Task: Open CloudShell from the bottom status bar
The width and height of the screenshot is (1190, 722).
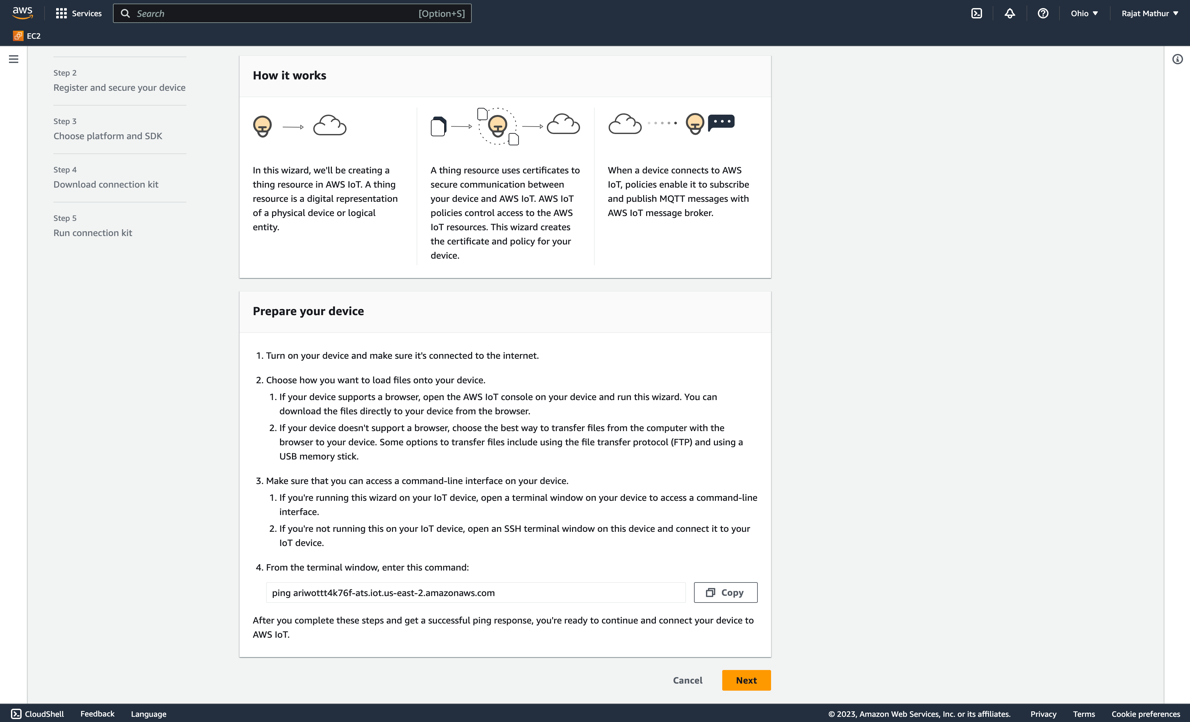Action: (37, 714)
